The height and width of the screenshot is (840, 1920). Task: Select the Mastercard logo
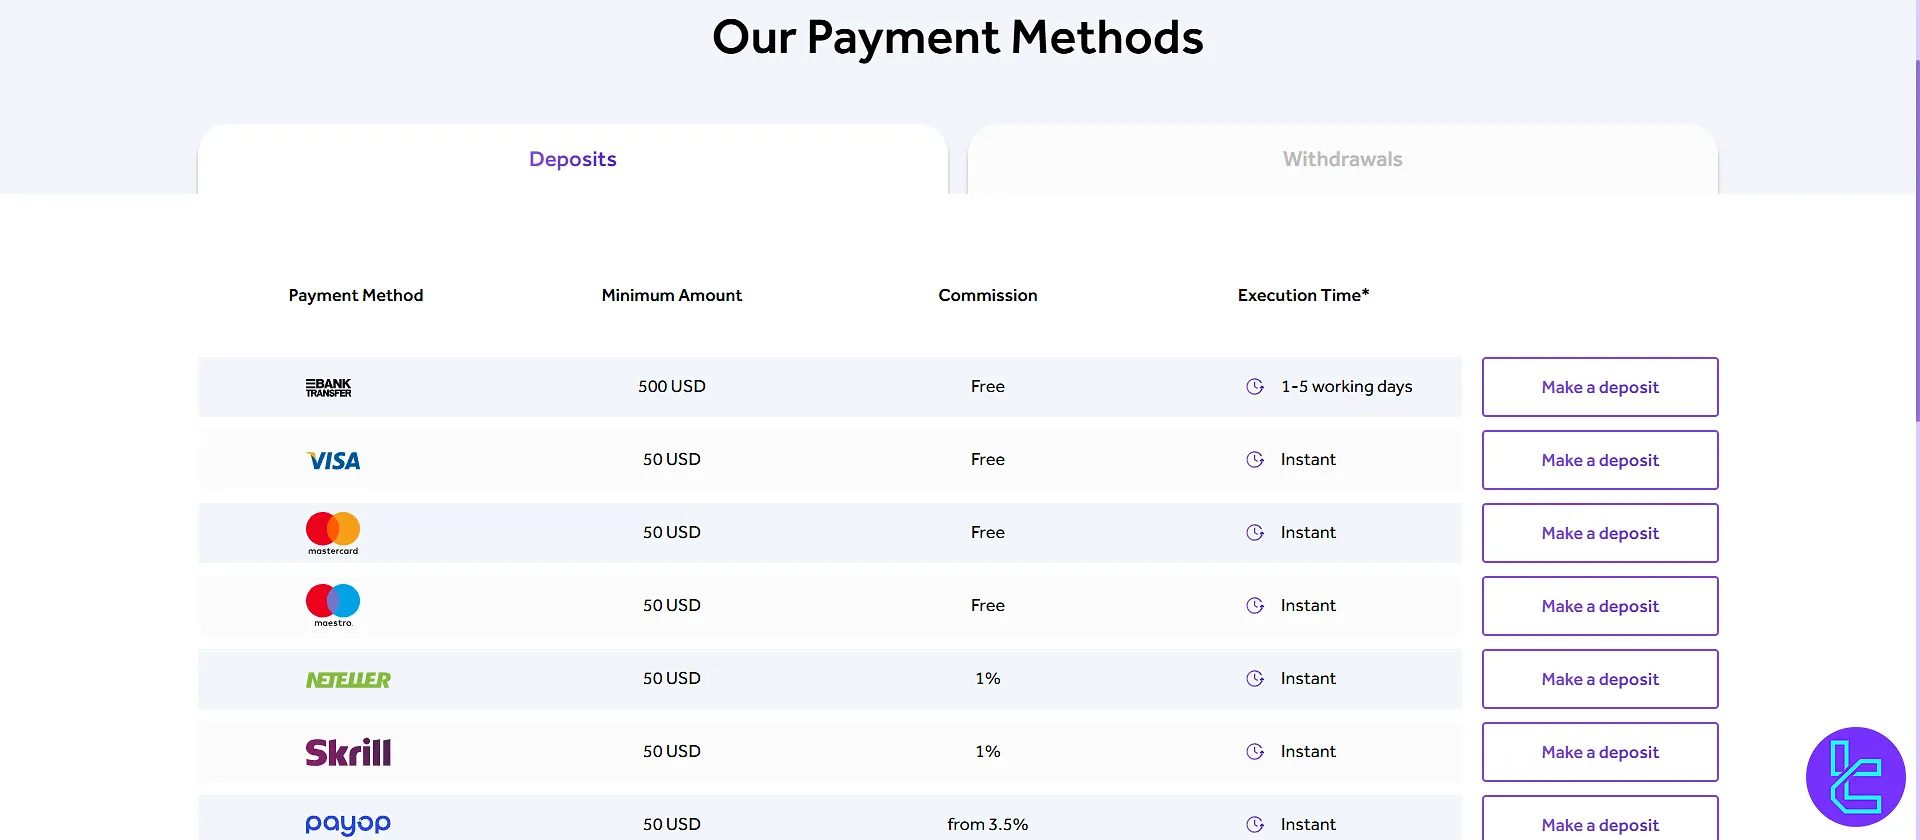(x=331, y=532)
